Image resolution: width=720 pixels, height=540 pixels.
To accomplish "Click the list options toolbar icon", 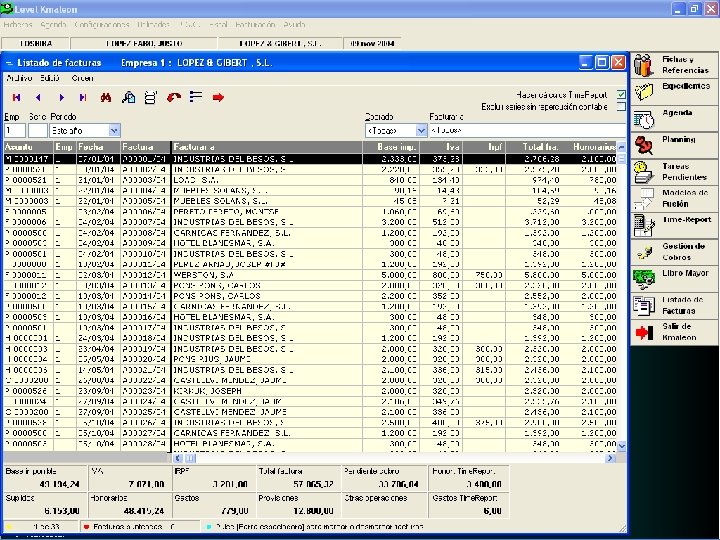I will (196, 97).
